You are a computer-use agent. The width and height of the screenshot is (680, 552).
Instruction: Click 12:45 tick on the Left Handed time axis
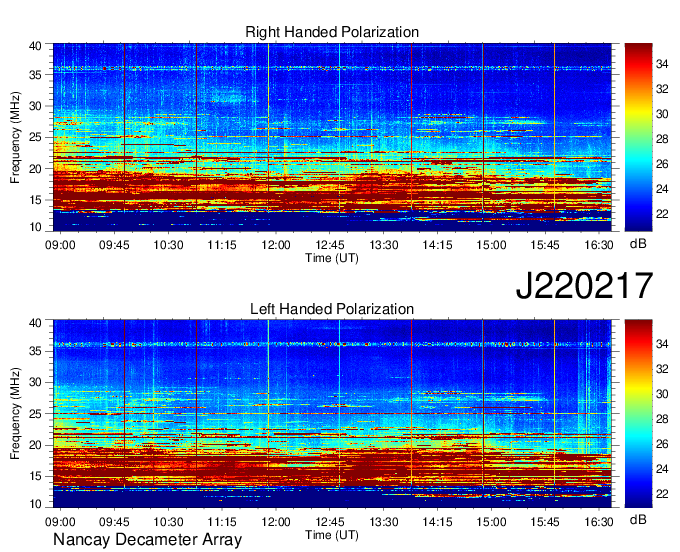tap(330, 522)
